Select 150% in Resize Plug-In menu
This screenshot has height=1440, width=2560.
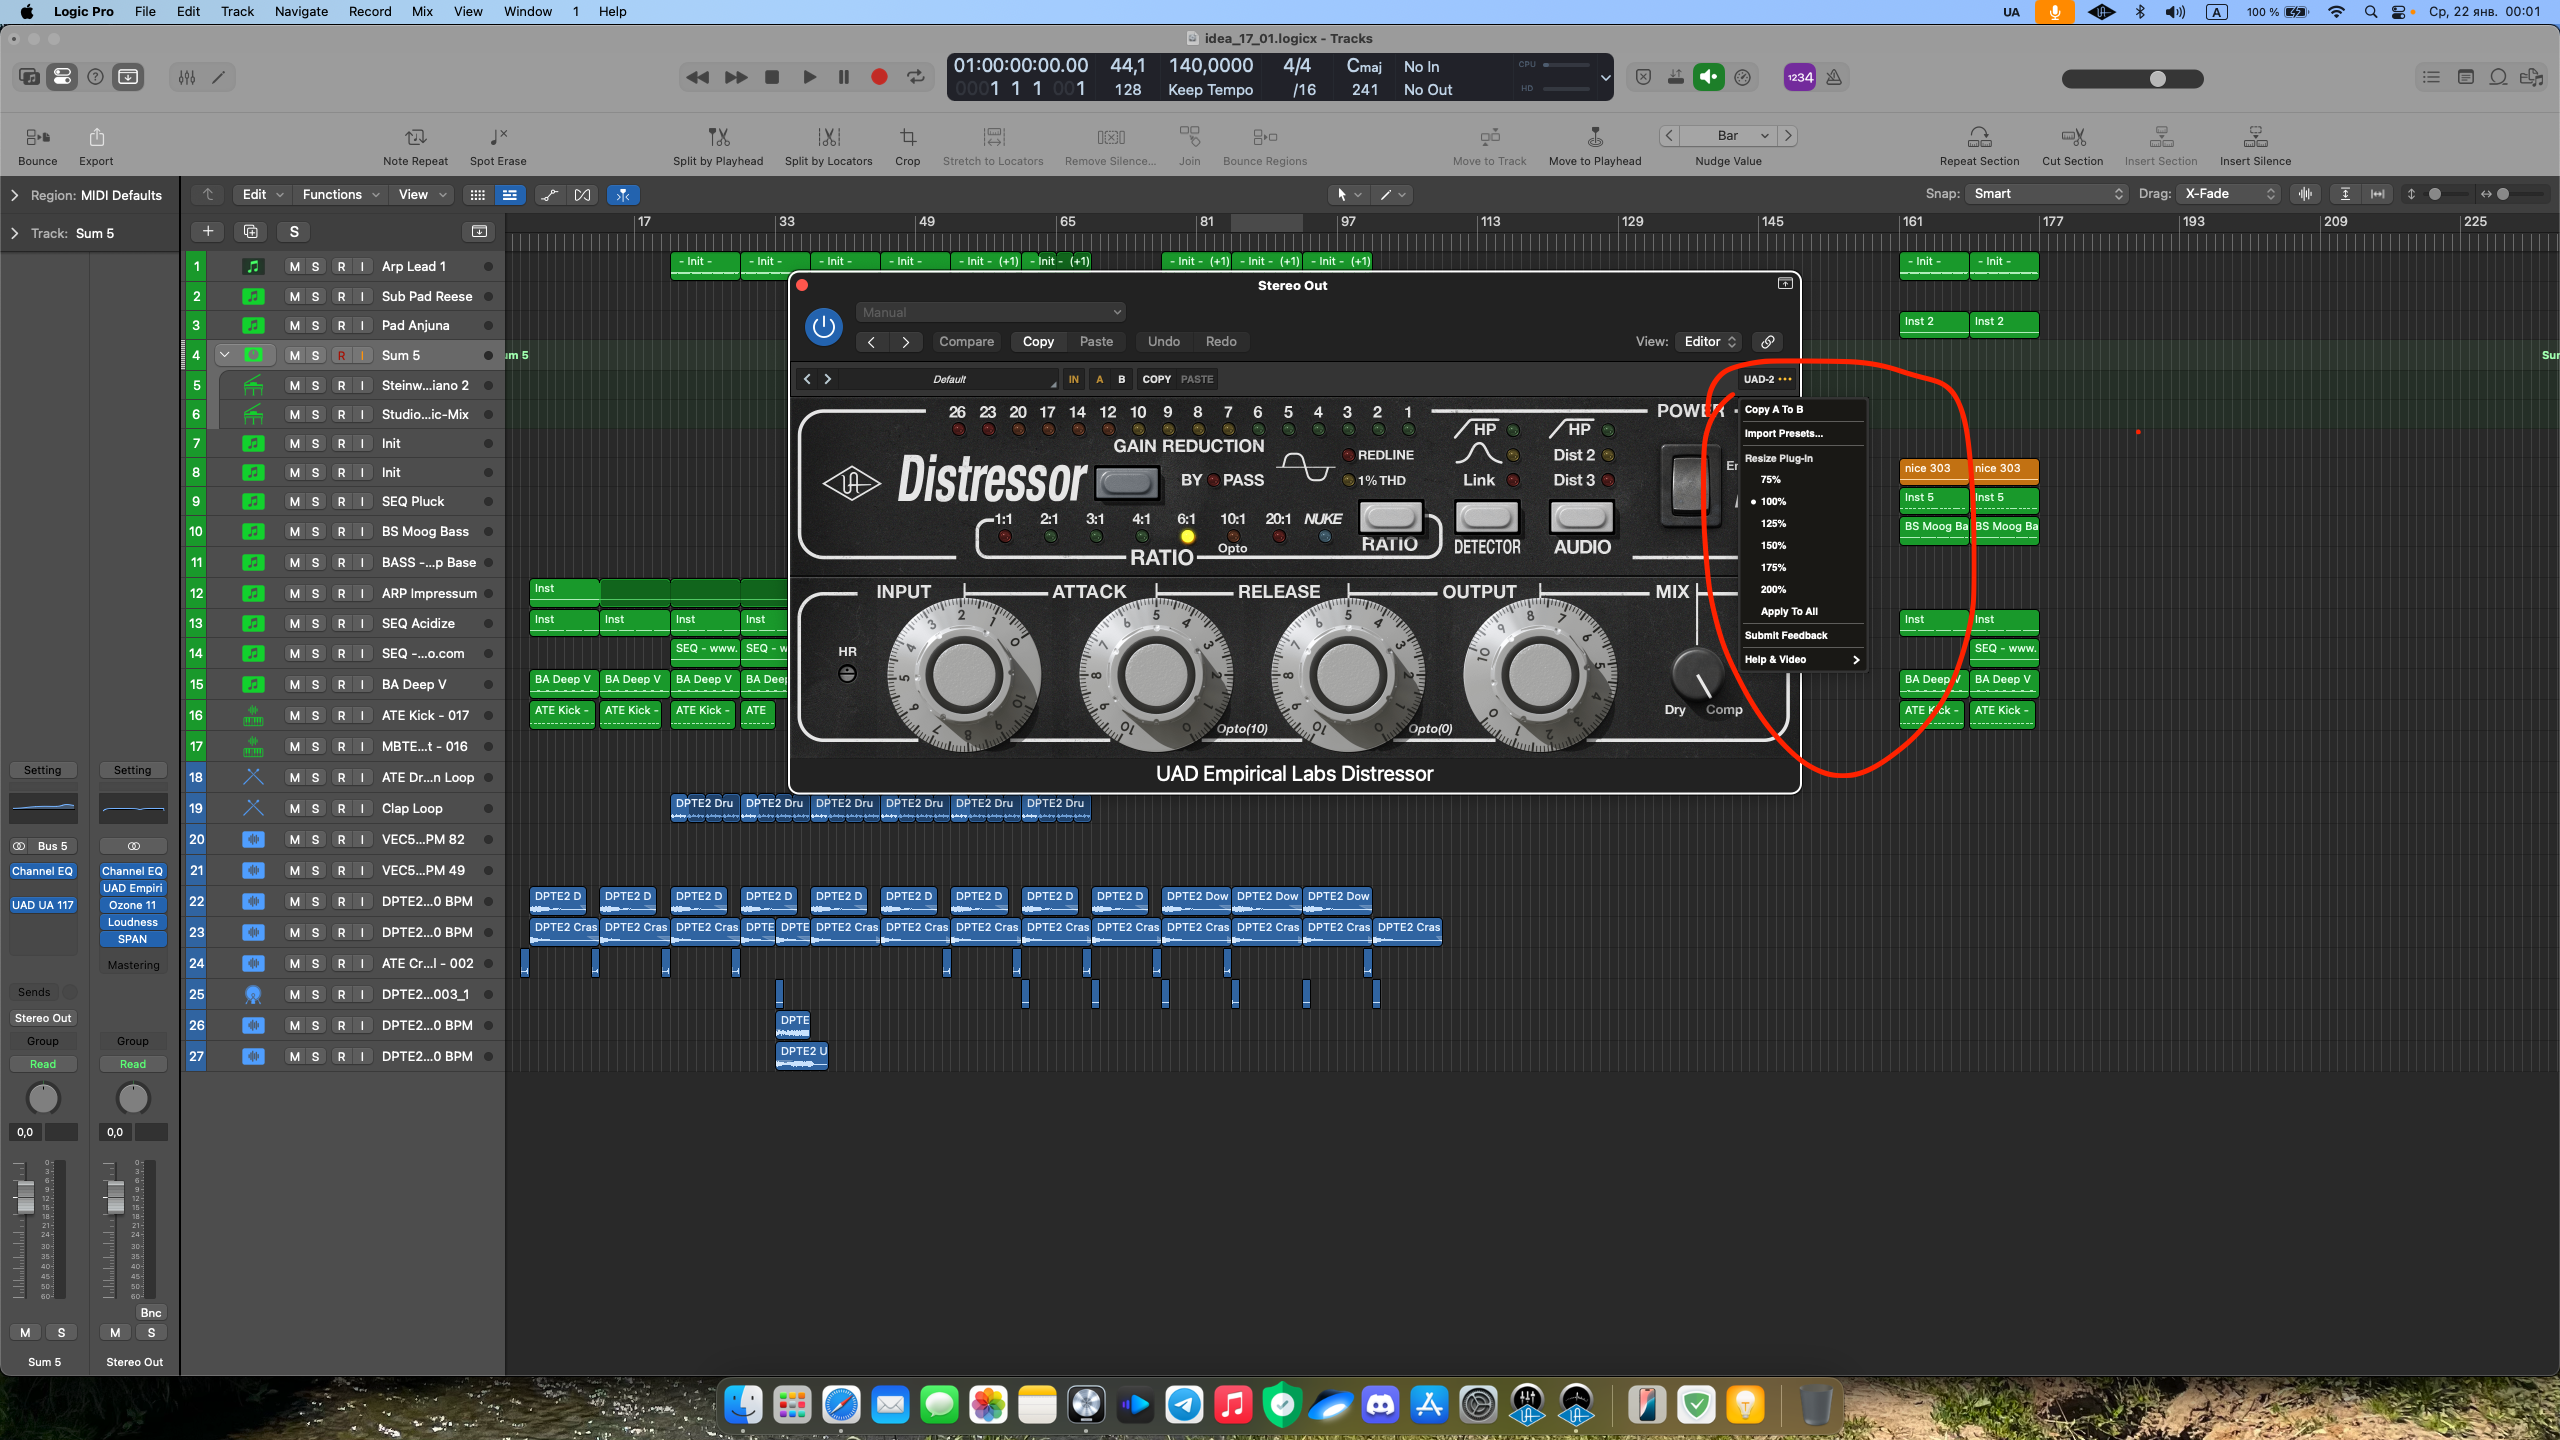(1773, 546)
